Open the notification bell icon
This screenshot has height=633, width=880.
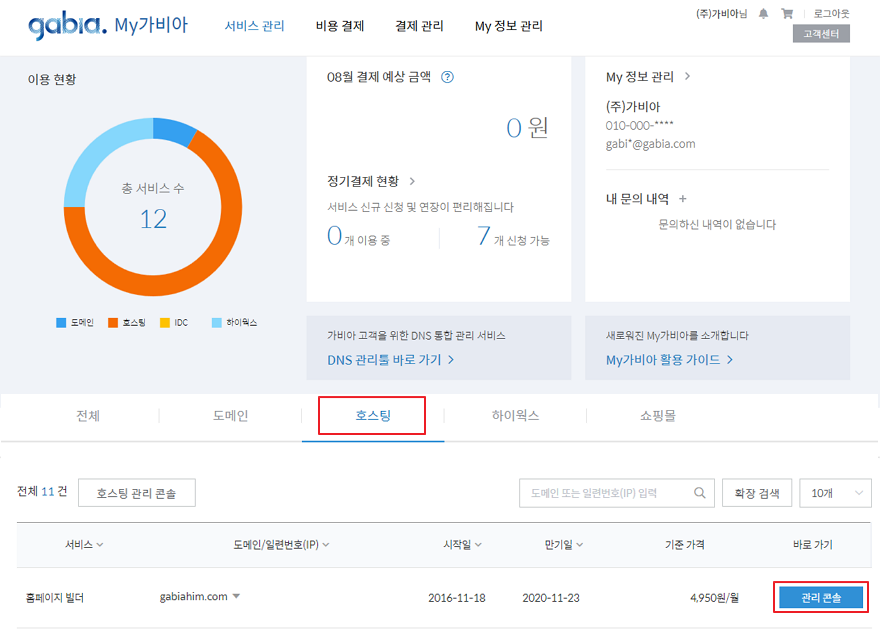[763, 14]
